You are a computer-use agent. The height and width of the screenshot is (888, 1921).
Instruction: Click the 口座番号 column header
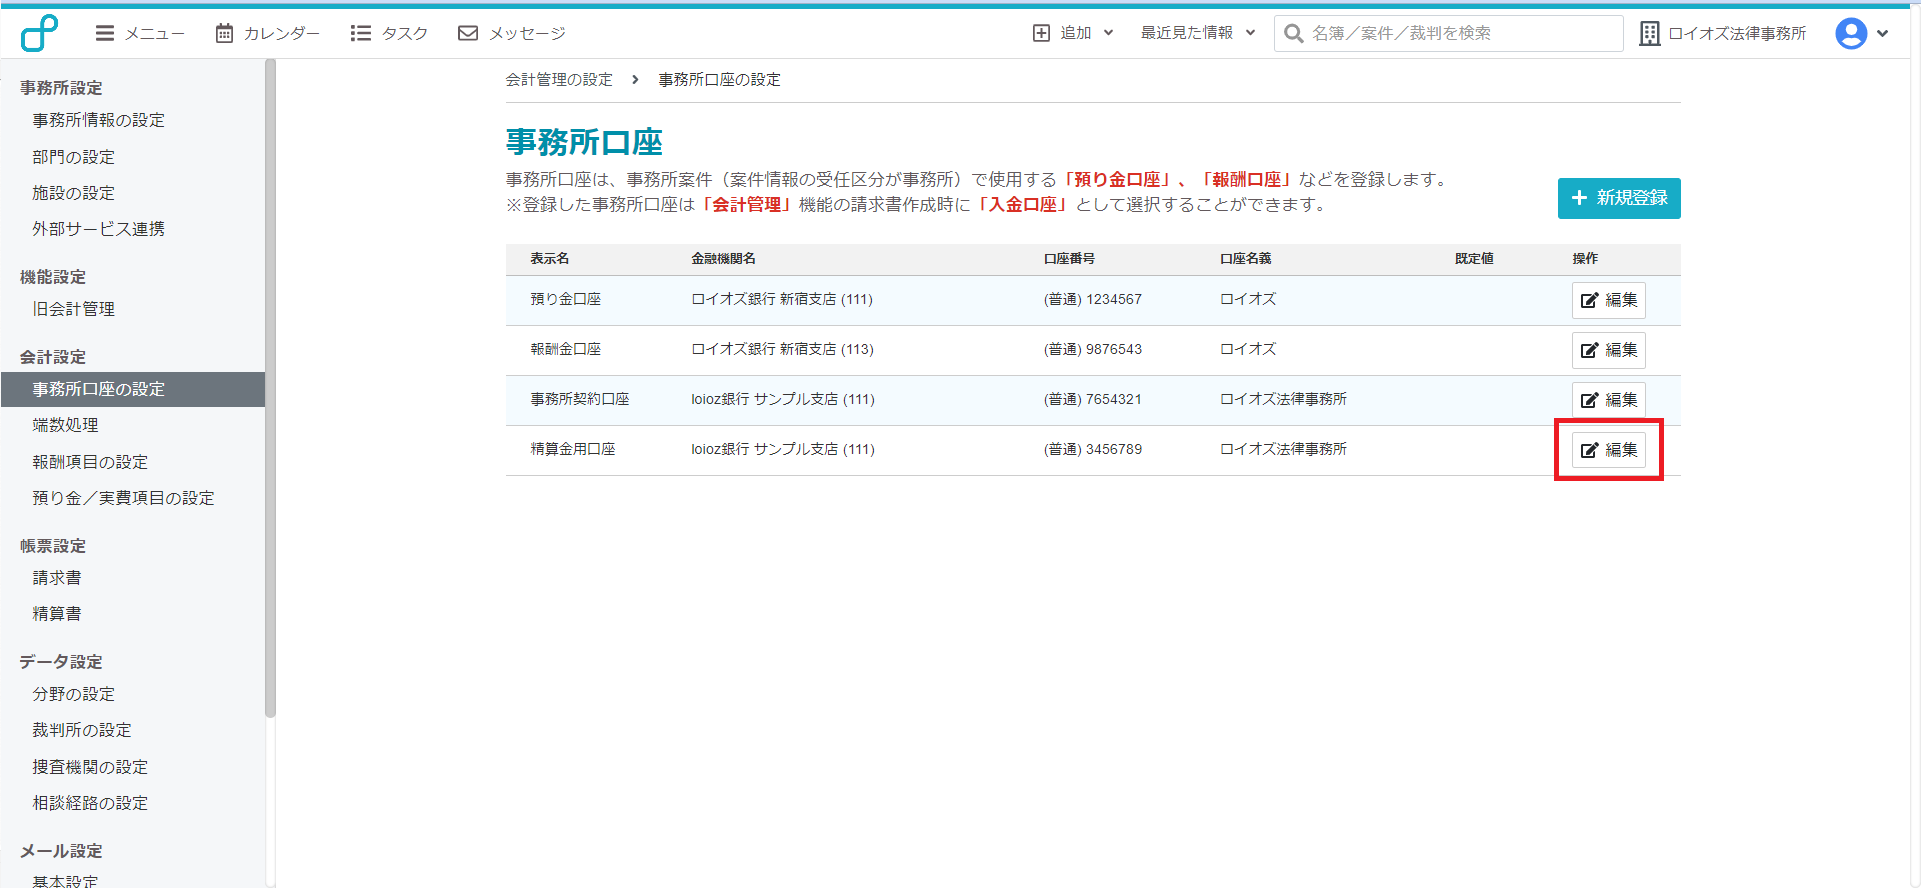pos(1069,258)
